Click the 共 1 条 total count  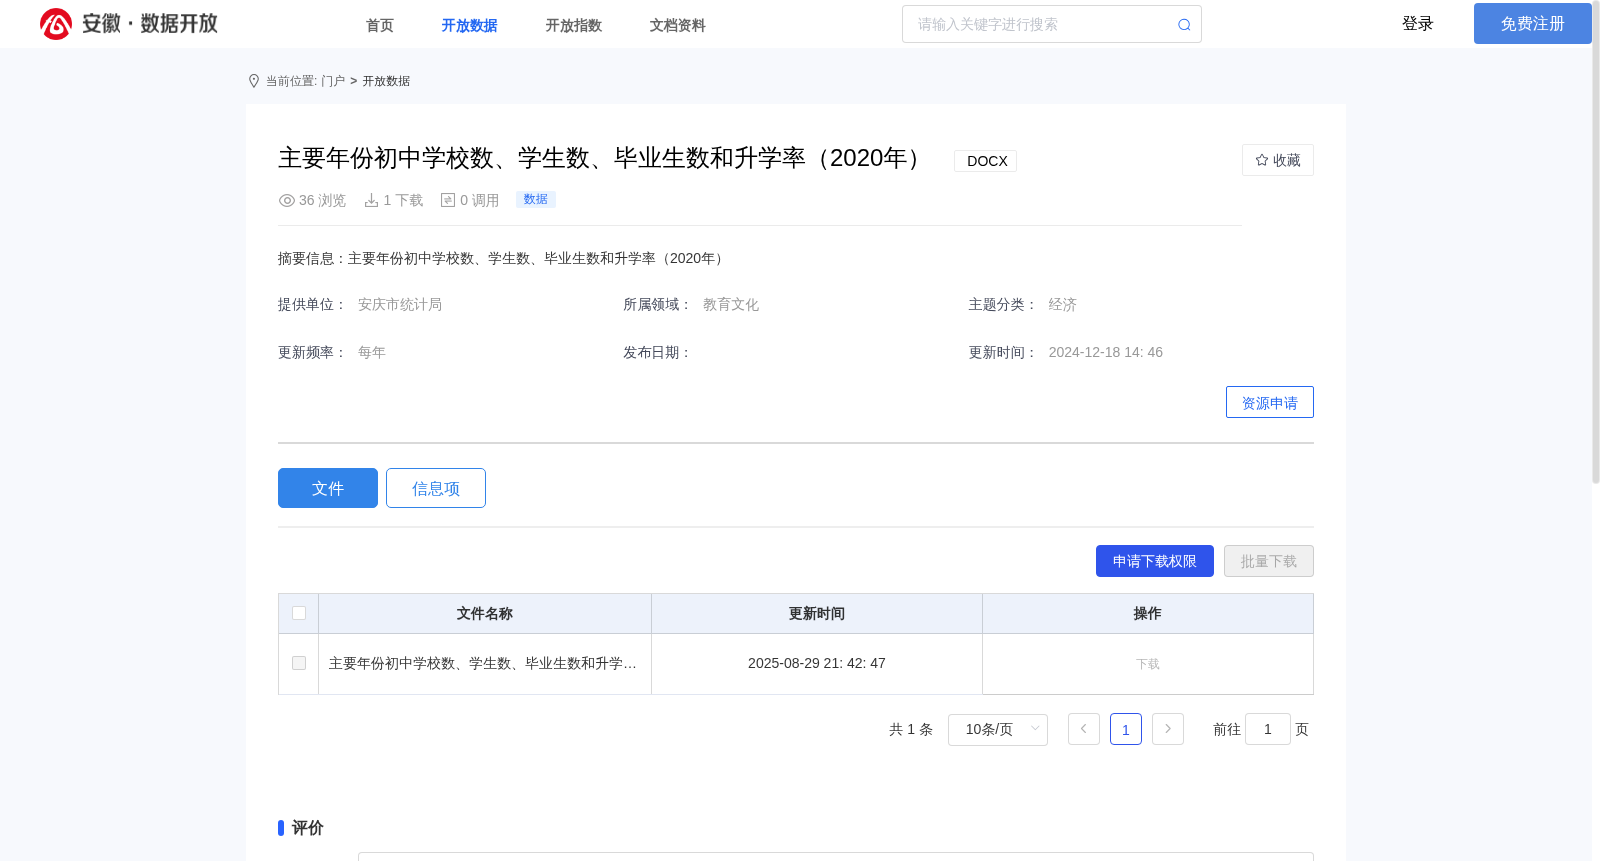911,729
